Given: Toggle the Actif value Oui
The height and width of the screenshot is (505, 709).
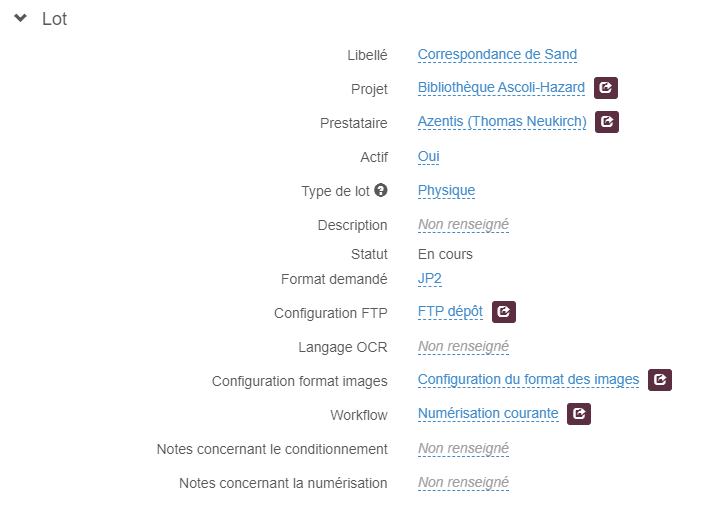Looking at the screenshot, I should (428, 156).
